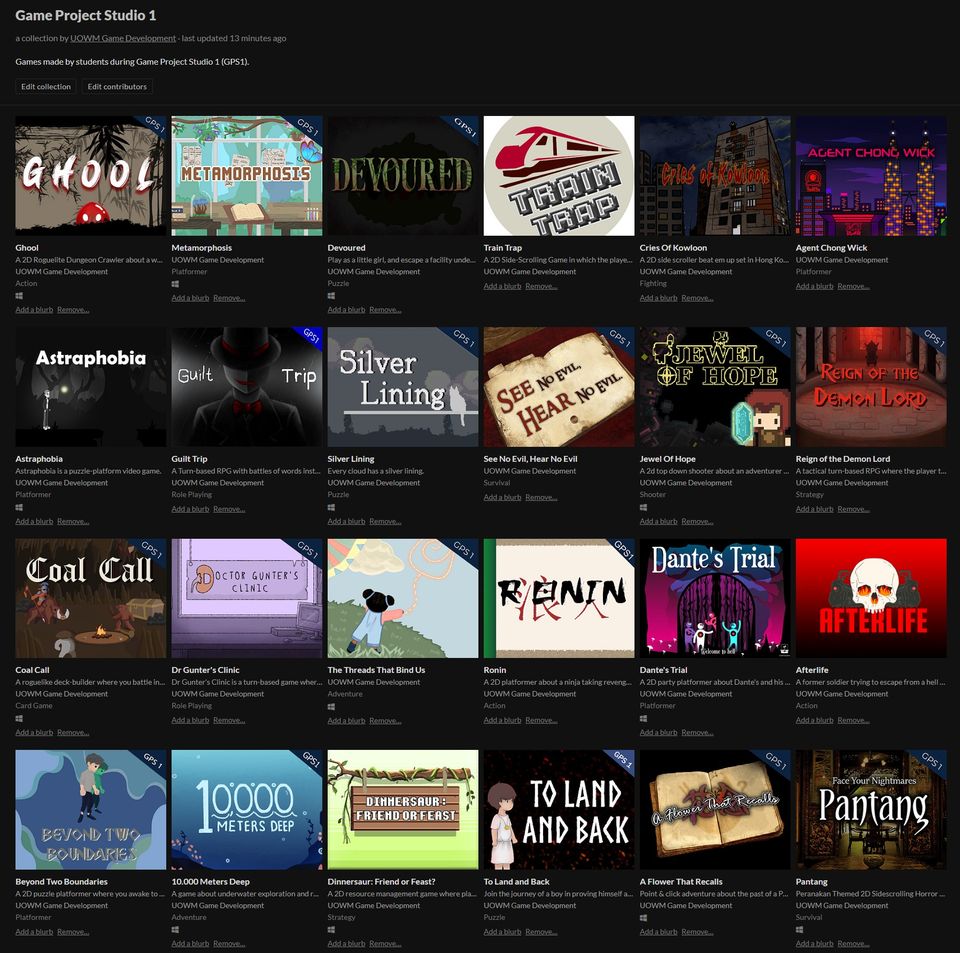Open the A Flower That Recalls thumbnail

[715, 810]
